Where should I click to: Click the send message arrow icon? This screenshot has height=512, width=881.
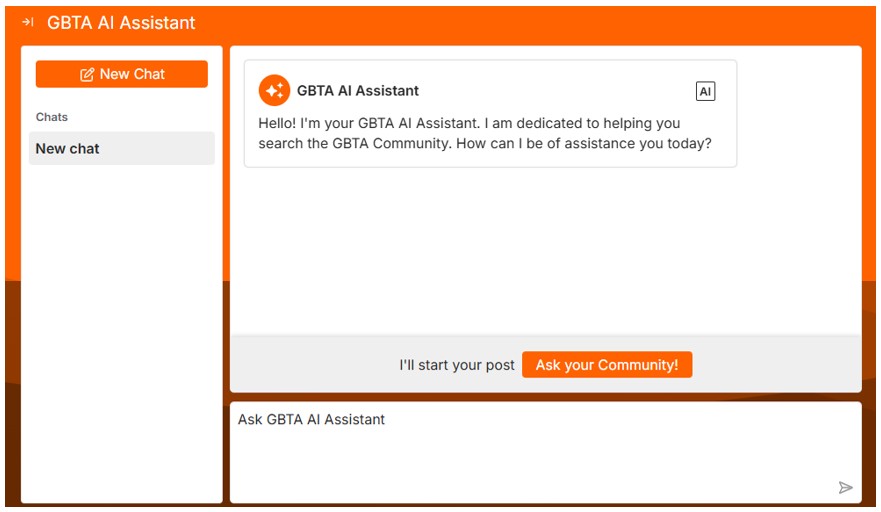pyautogui.click(x=846, y=488)
